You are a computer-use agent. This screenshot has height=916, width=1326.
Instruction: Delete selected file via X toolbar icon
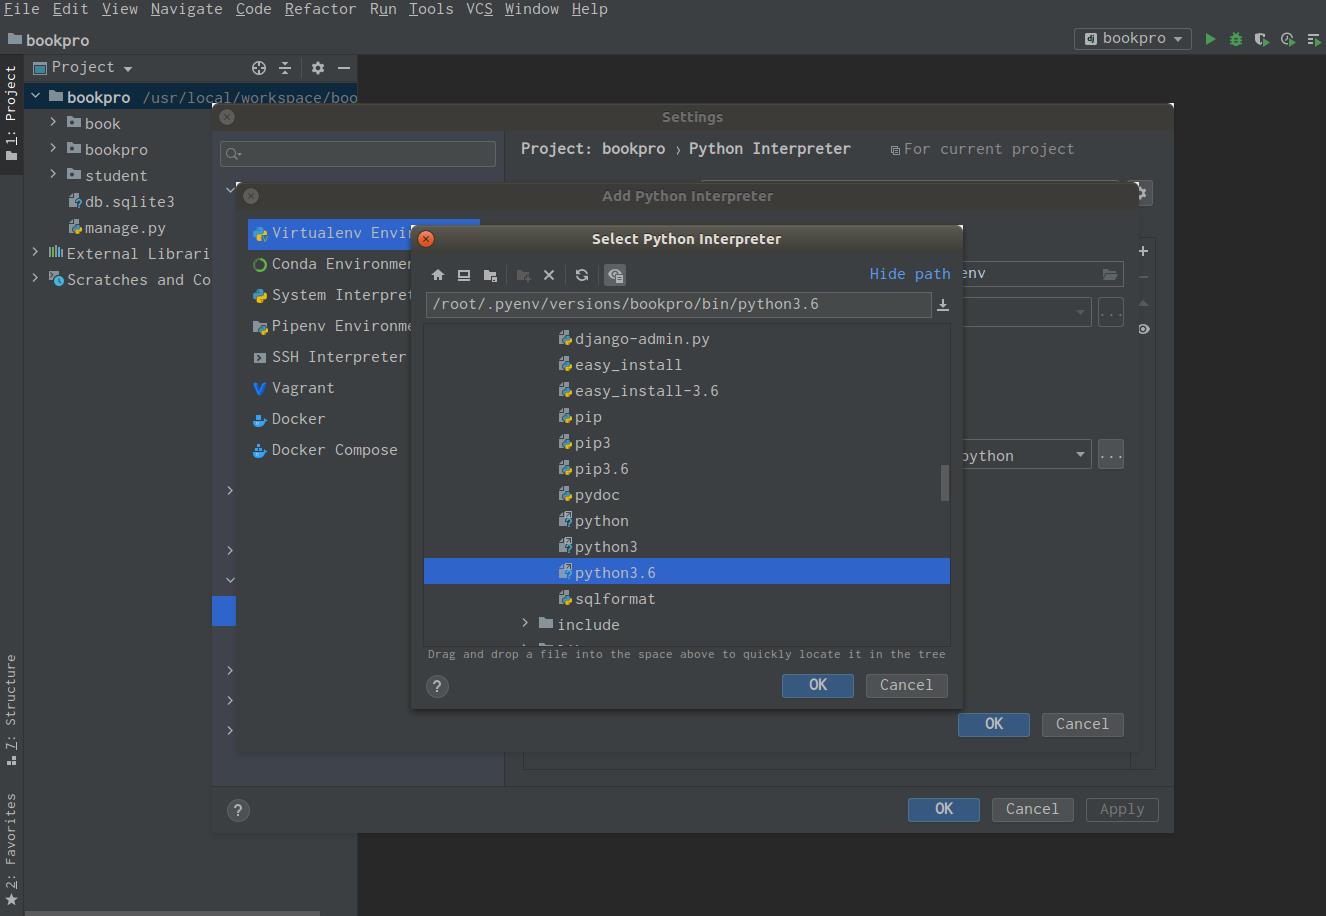[549, 275]
